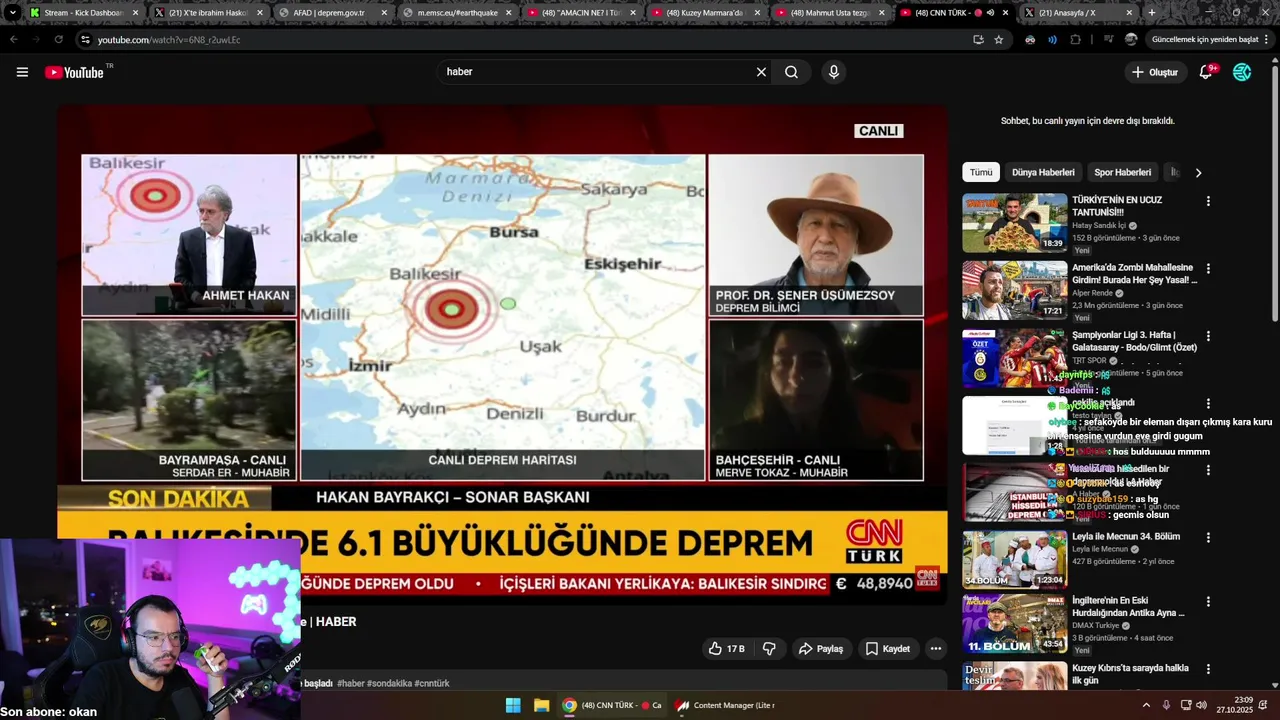This screenshot has height=720, width=1280.
Task: Click the #cnntürk hashtag link
Action: (432, 684)
